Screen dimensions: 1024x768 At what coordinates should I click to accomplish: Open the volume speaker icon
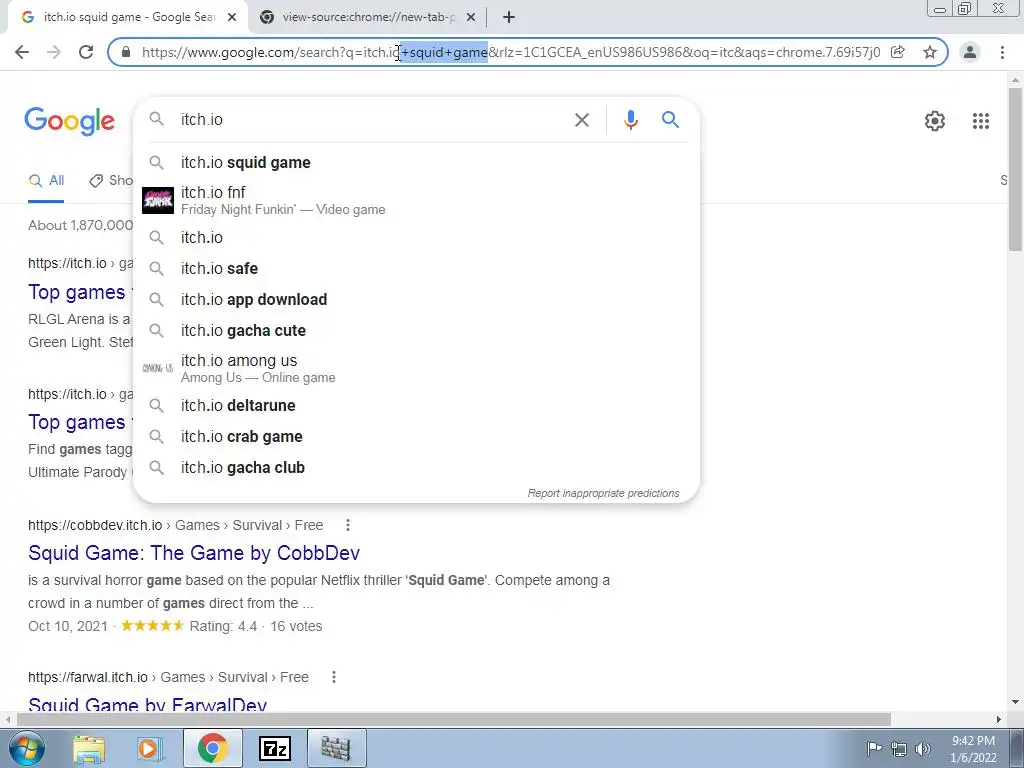coord(923,749)
